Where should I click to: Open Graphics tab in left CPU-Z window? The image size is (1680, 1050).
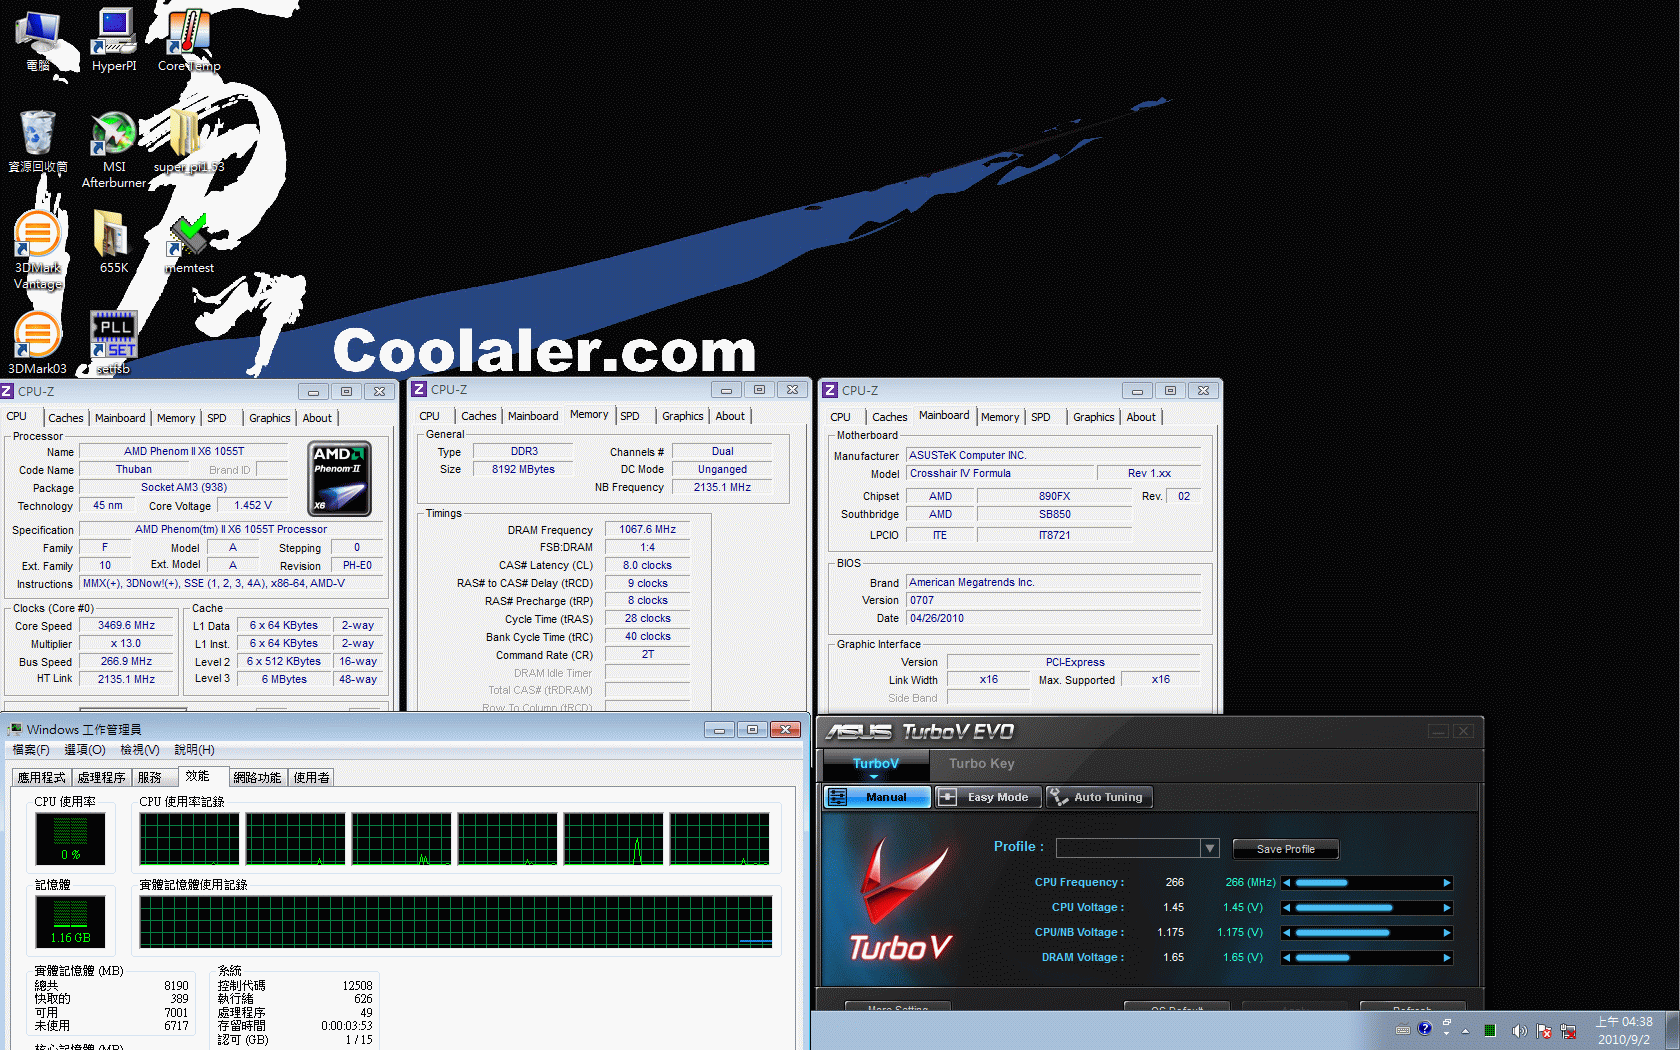tap(270, 418)
